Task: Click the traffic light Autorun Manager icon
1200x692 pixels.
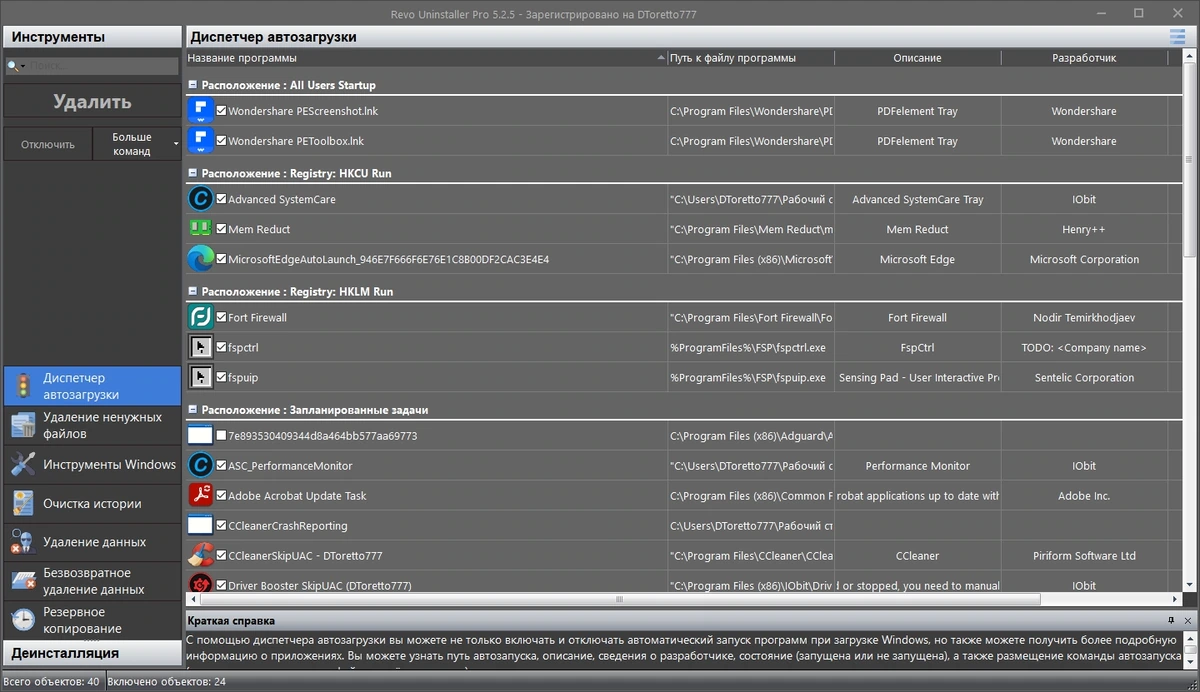Action: 23,386
